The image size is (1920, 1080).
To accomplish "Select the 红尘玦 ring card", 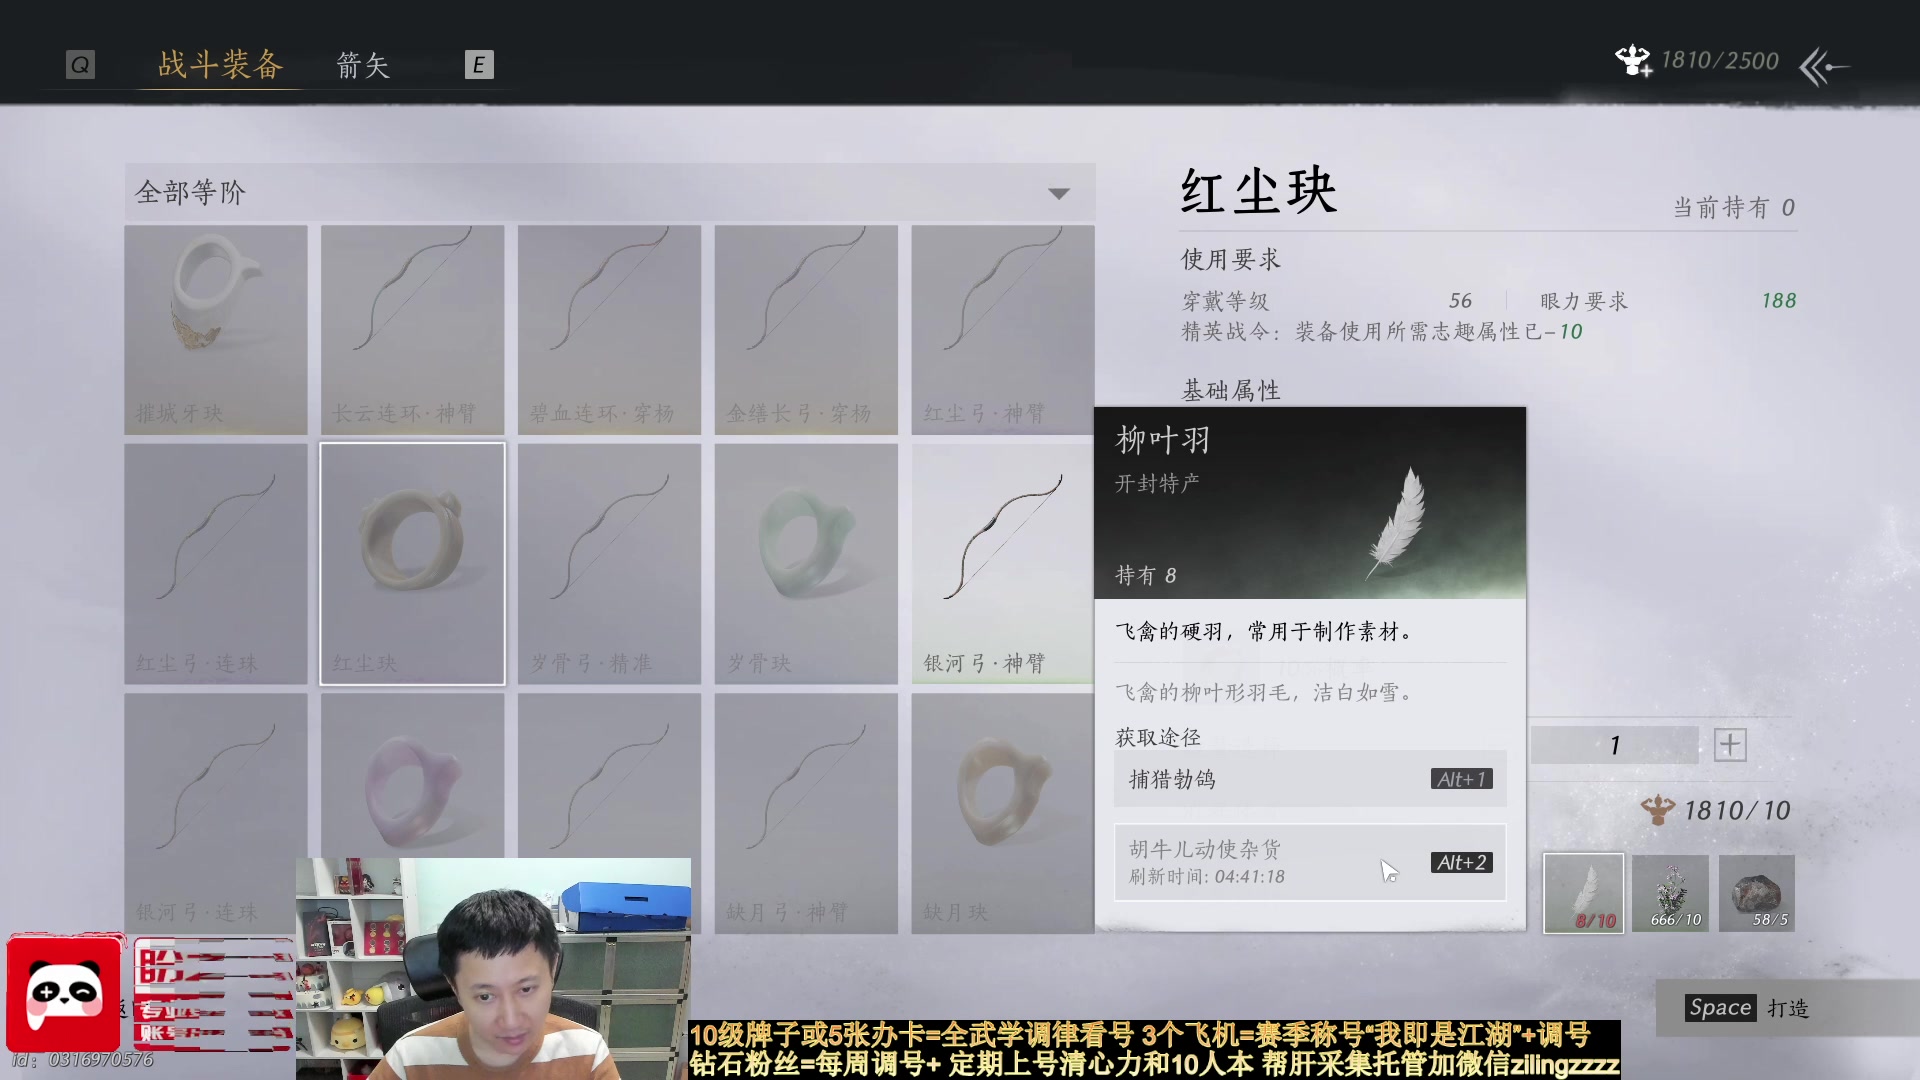I will click(413, 564).
